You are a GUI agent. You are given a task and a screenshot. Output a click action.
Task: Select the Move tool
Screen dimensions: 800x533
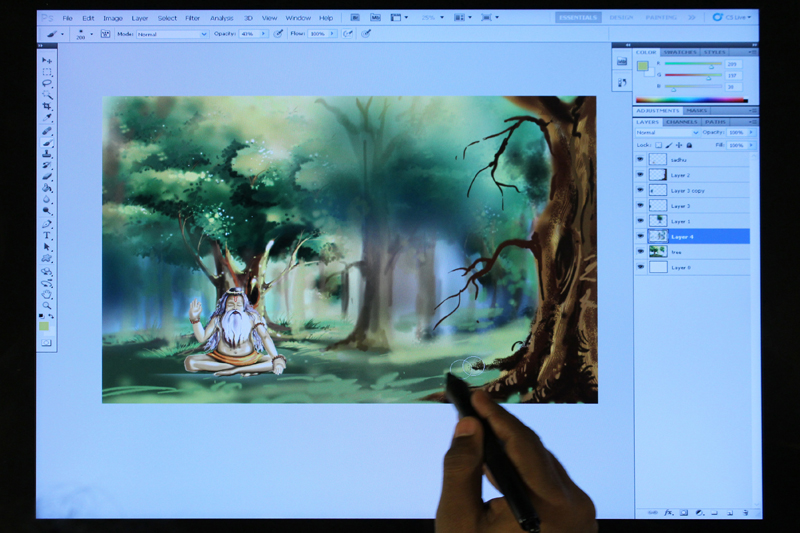click(x=47, y=61)
